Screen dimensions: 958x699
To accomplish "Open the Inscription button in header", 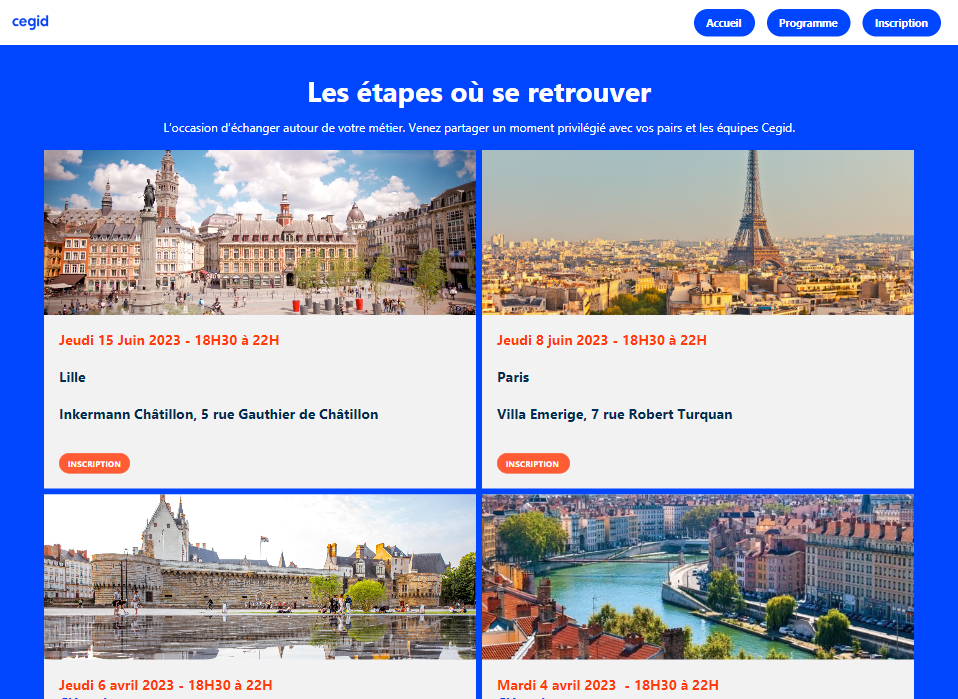I will coord(901,23).
